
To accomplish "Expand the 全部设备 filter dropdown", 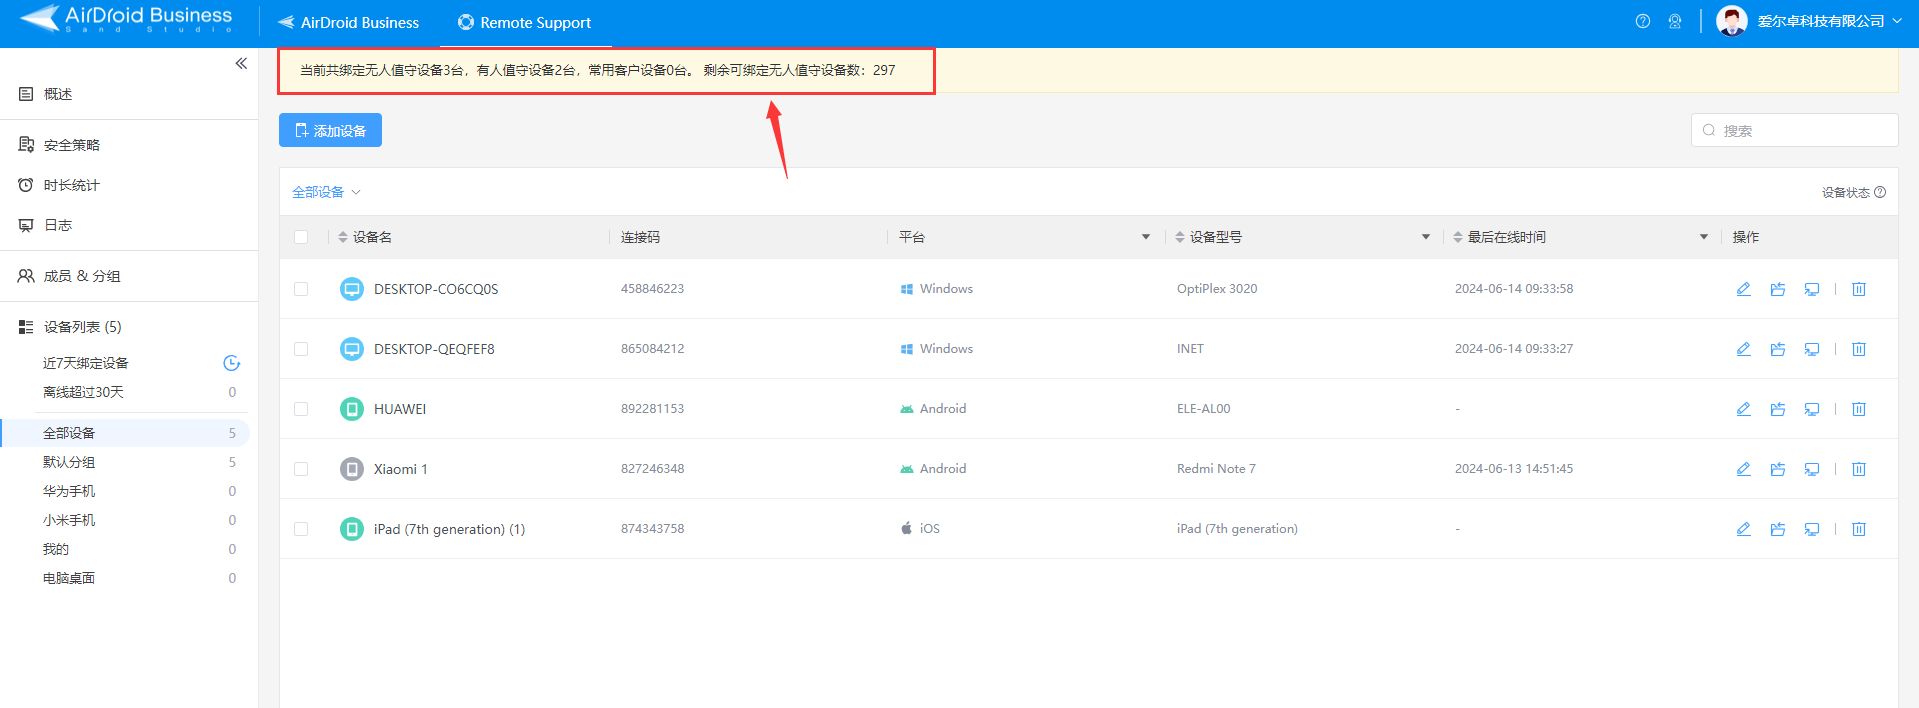I will (x=326, y=192).
